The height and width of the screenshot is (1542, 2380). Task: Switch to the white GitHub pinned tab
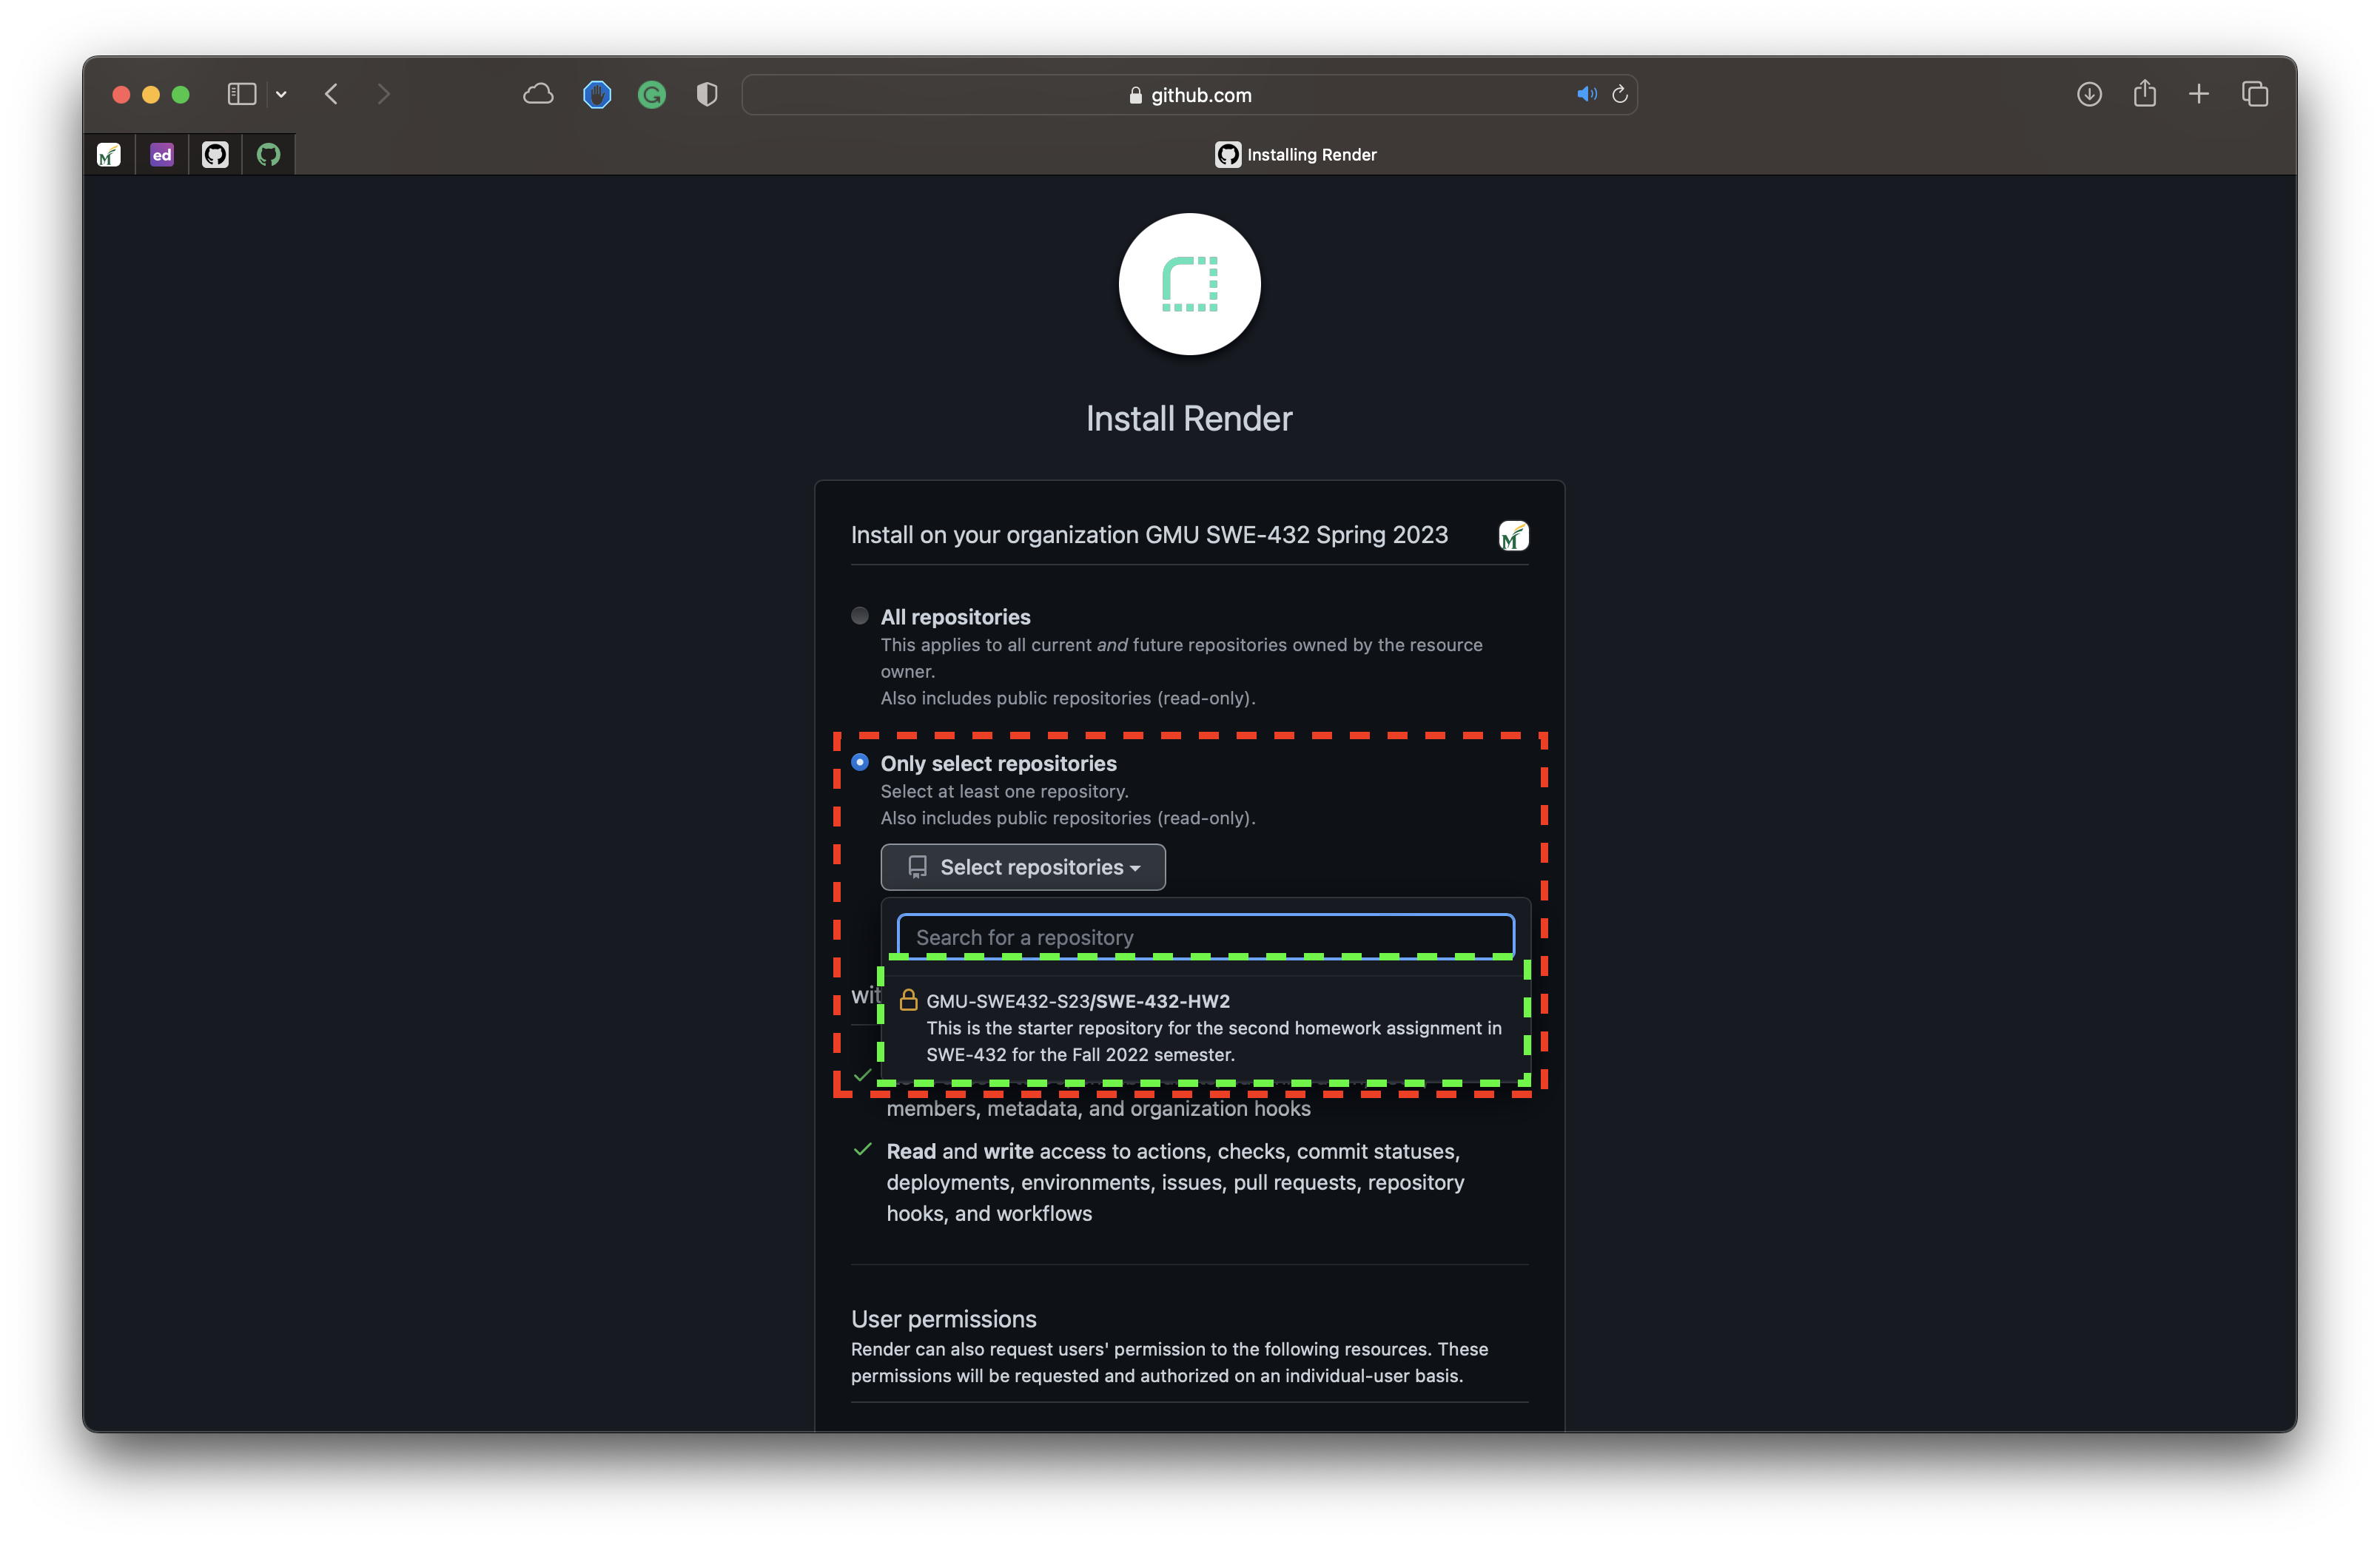click(215, 154)
